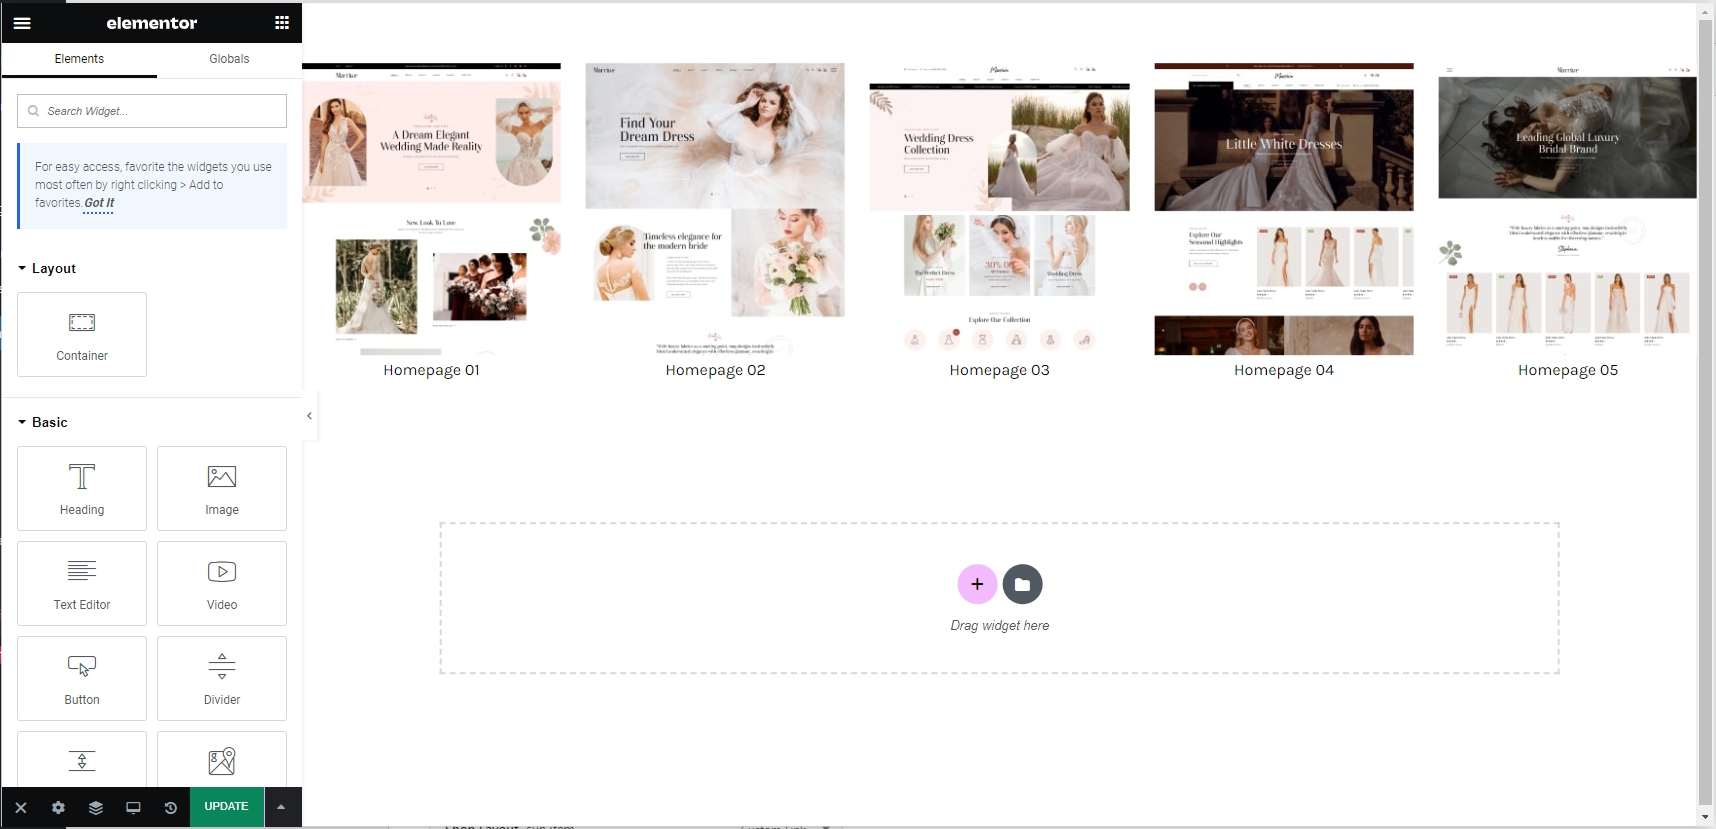Image resolution: width=1716 pixels, height=829 pixels.
Task: Click the Search Widget input field
Action: [x=152, y=111]
